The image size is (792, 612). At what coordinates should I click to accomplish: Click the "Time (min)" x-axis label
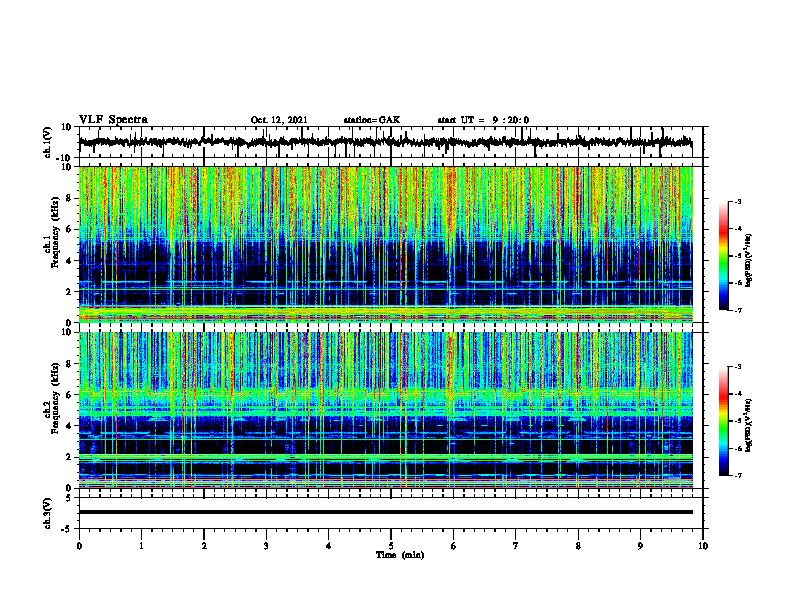(400, 555)
